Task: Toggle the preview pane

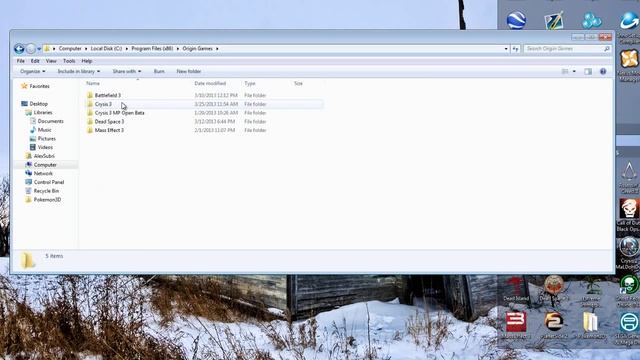Action: click(x=588, y=71)
